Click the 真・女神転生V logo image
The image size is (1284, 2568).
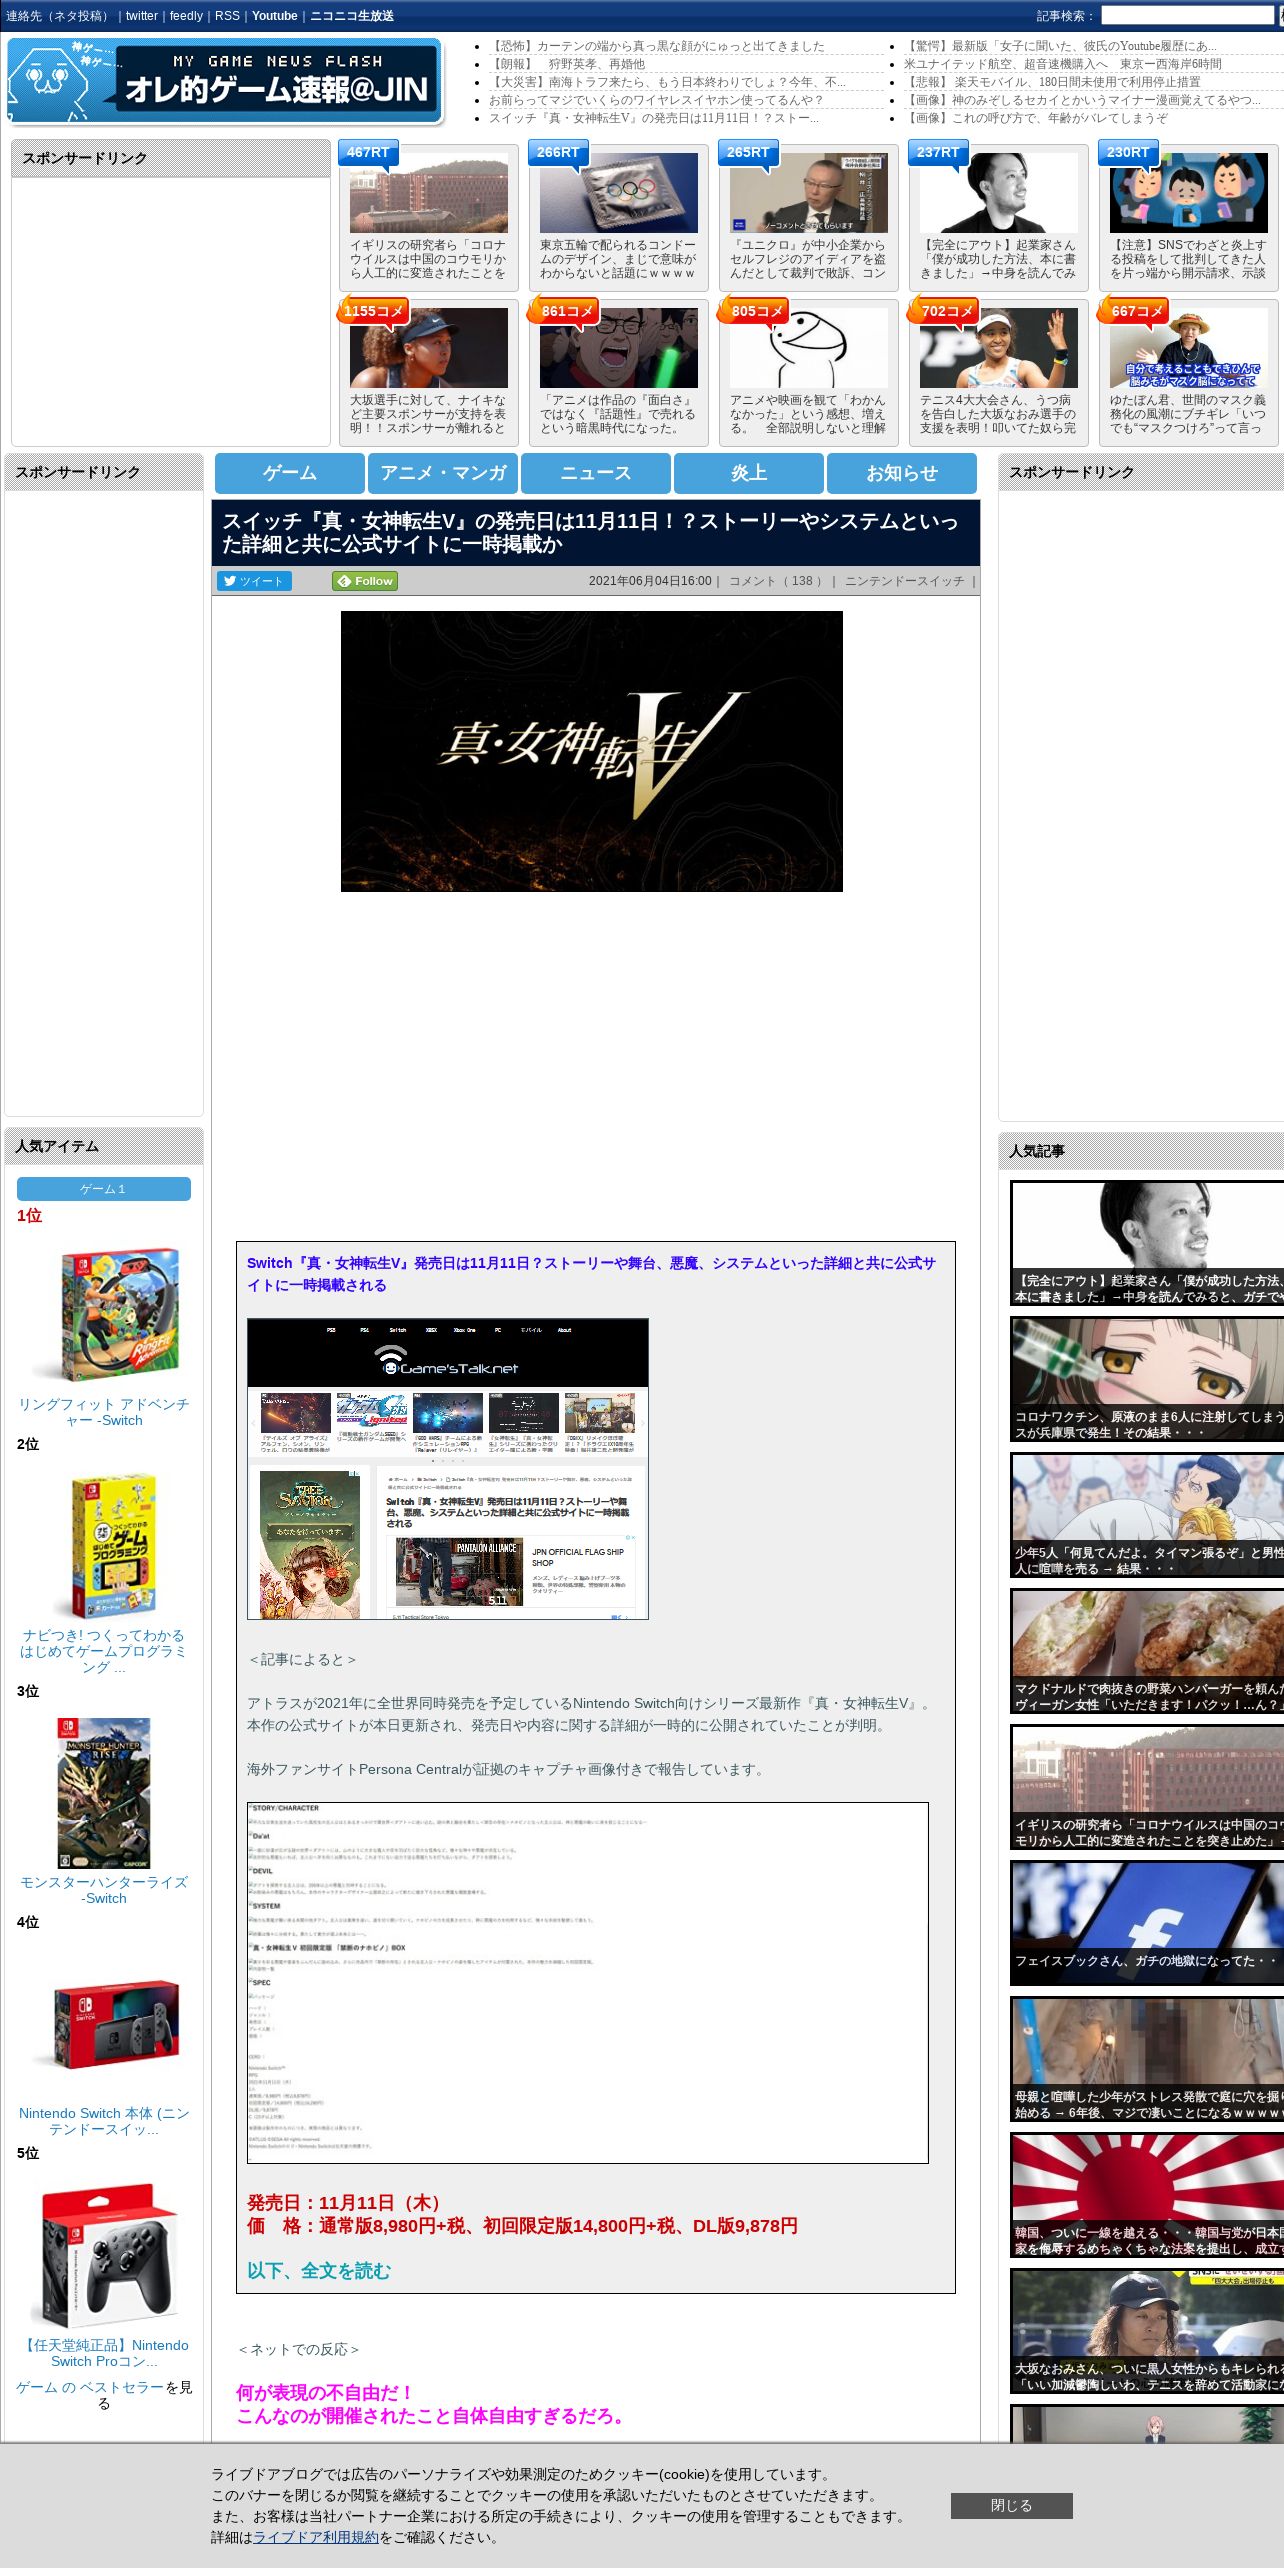(x=592, y=751)
